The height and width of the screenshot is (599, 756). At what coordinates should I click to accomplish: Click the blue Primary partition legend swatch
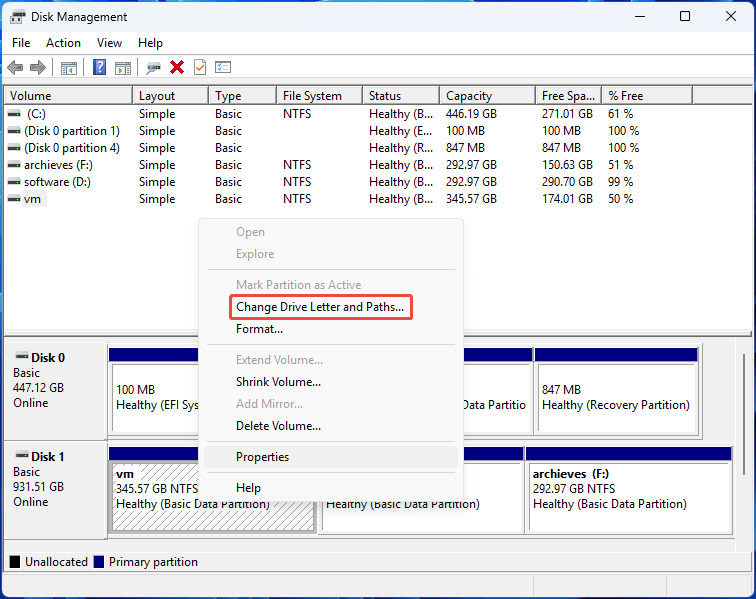(x=99, y=562)
